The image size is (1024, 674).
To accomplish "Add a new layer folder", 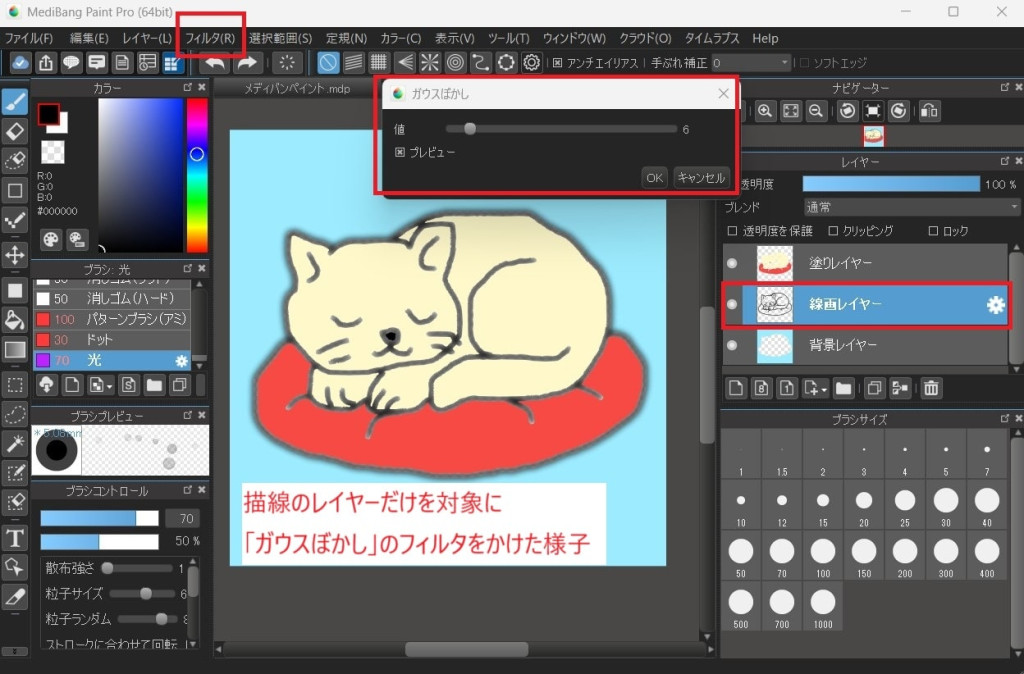I will coord(843,389).
